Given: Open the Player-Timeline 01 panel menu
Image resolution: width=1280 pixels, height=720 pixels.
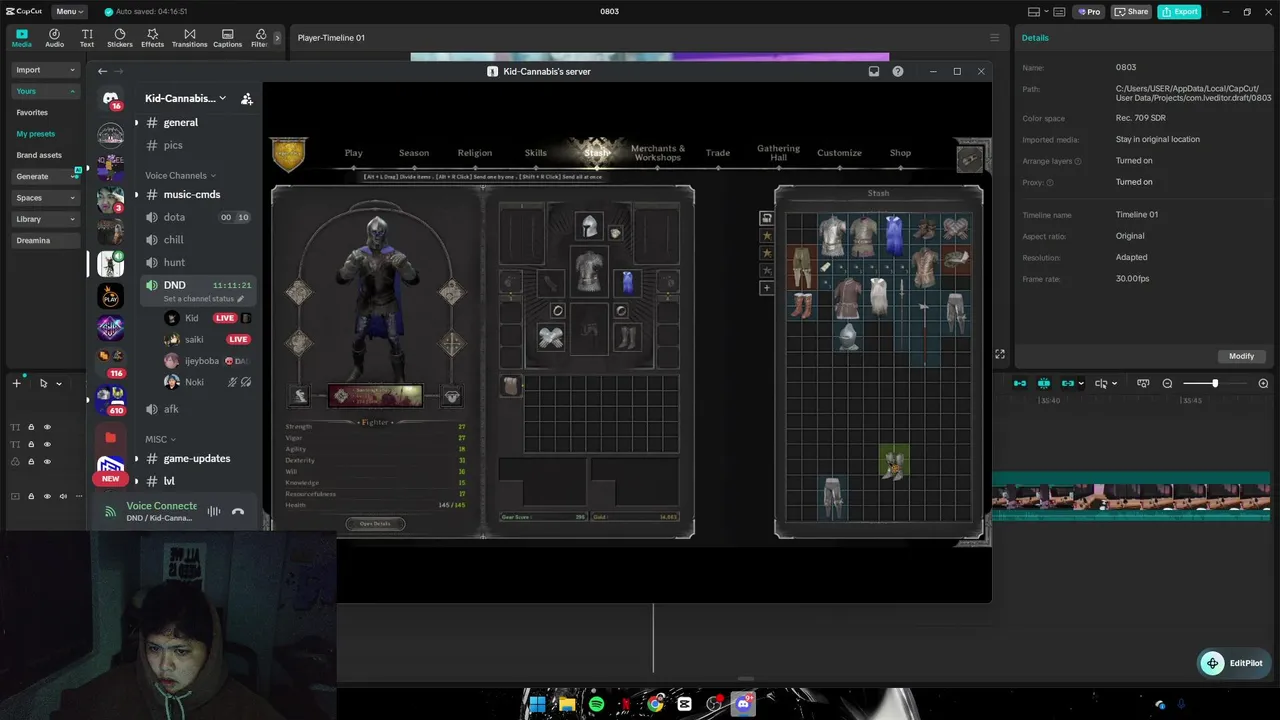Looking at the screenshot, I should pyautogui.click(x=994, y=38).
